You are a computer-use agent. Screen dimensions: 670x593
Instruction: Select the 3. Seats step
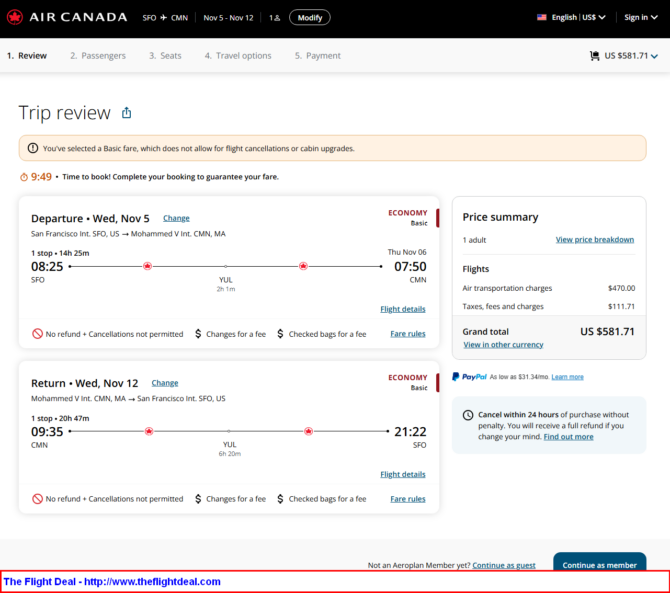coord(165,56)
